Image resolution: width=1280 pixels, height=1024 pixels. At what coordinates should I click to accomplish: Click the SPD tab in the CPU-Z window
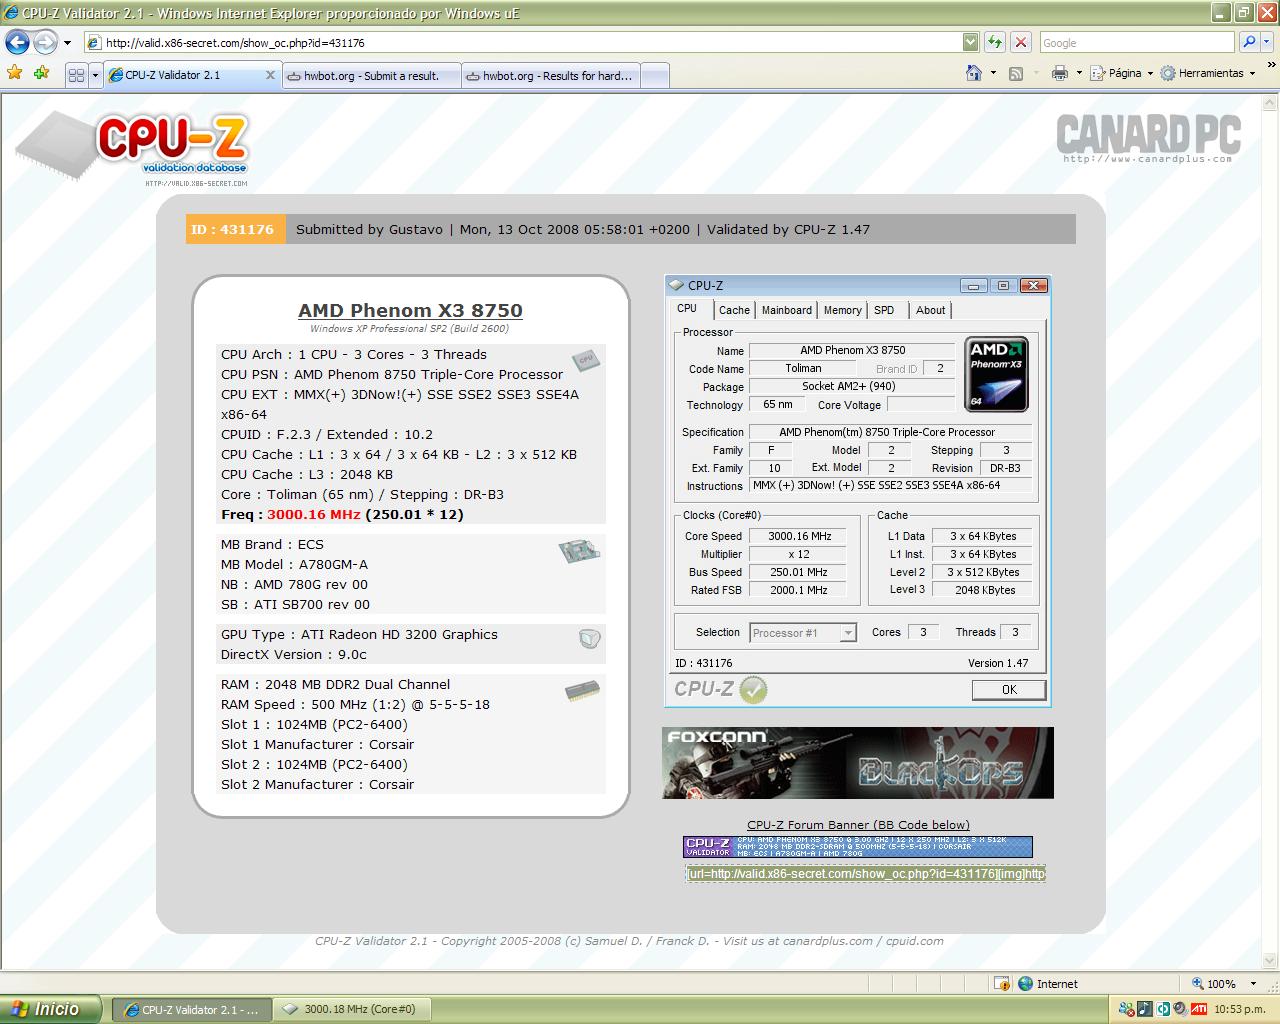tap(884, 310)
